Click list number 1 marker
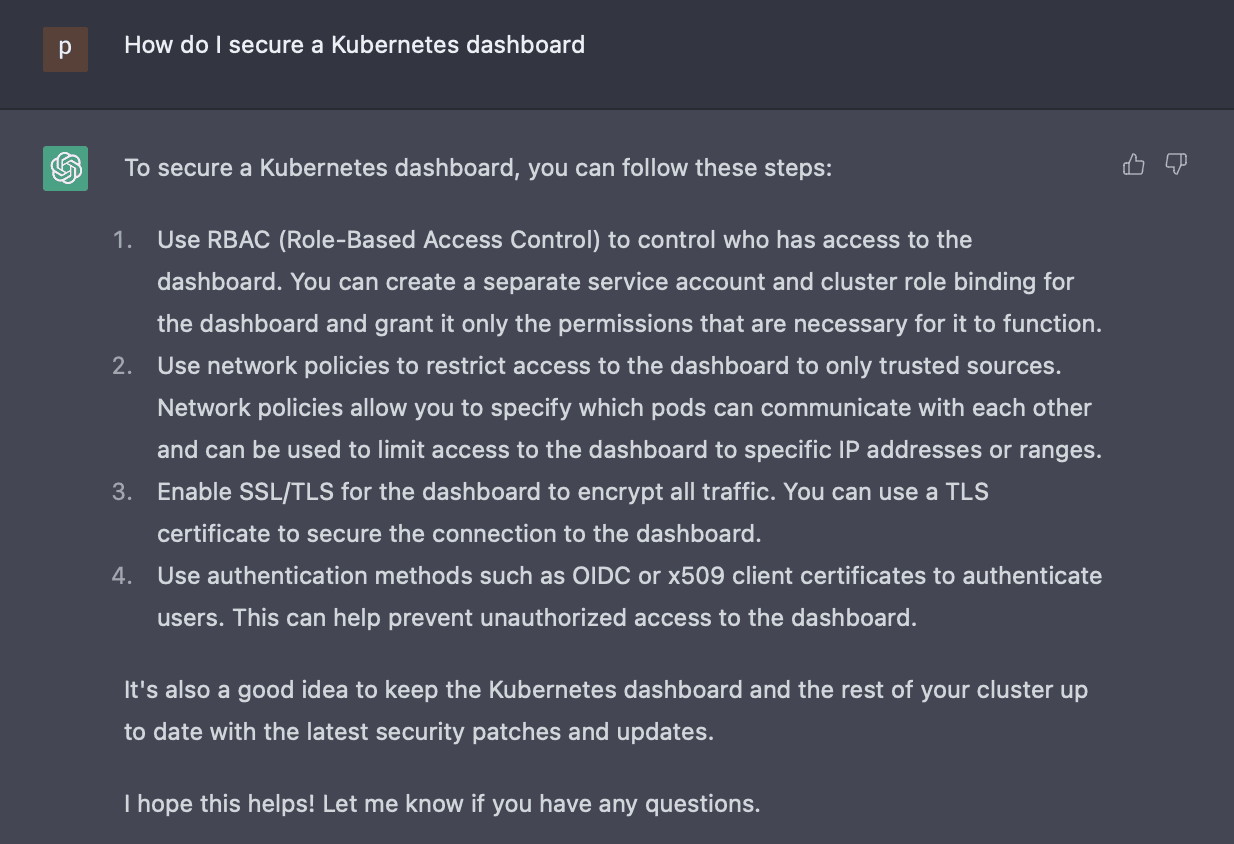 (x=122, y=240)
